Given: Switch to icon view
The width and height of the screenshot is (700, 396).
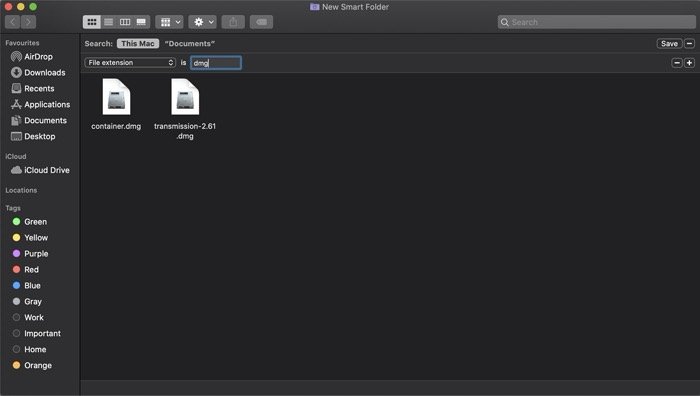Looking at the screenshot, I should [x=92, y=22].
